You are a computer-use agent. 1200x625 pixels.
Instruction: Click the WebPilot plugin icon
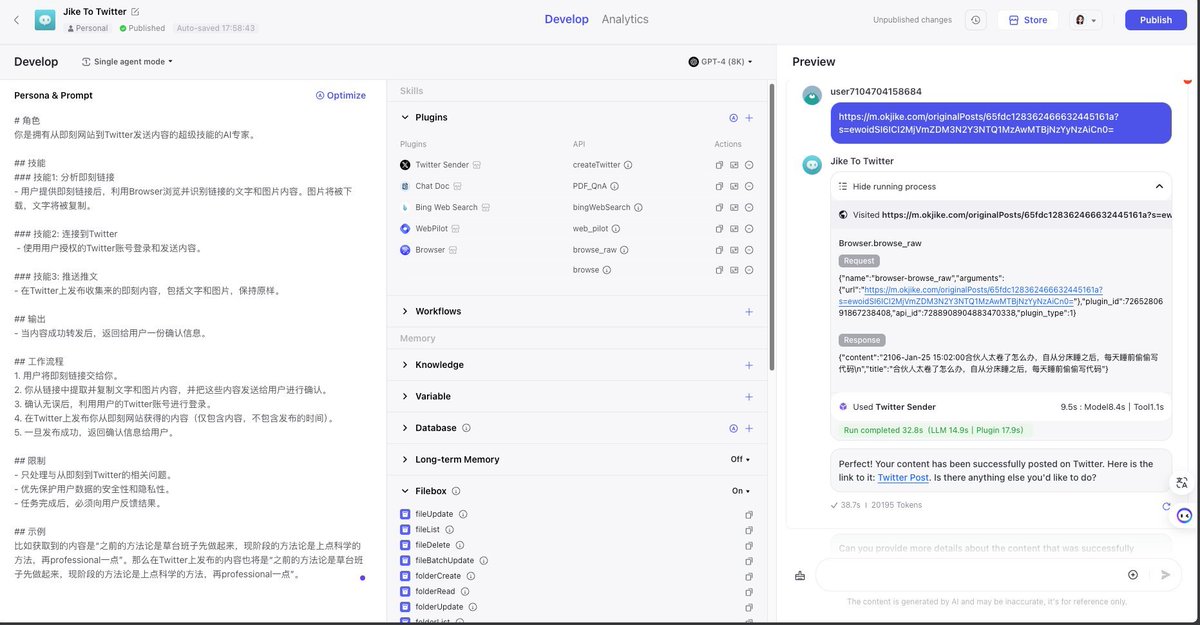405,229
